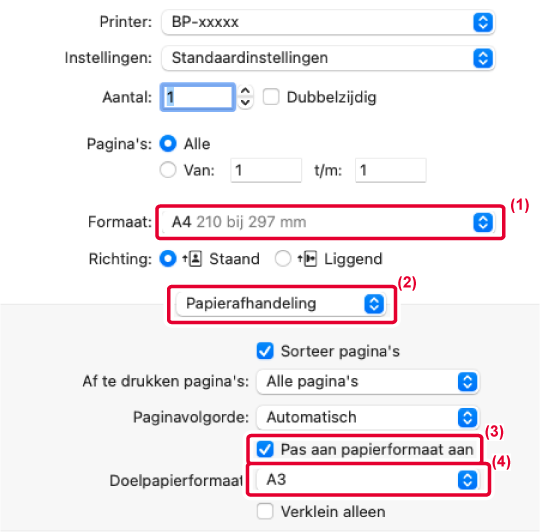This screenshot has height=532, width=540.
Task: Select the Van page range radio button
Action: tap(168, 170)
